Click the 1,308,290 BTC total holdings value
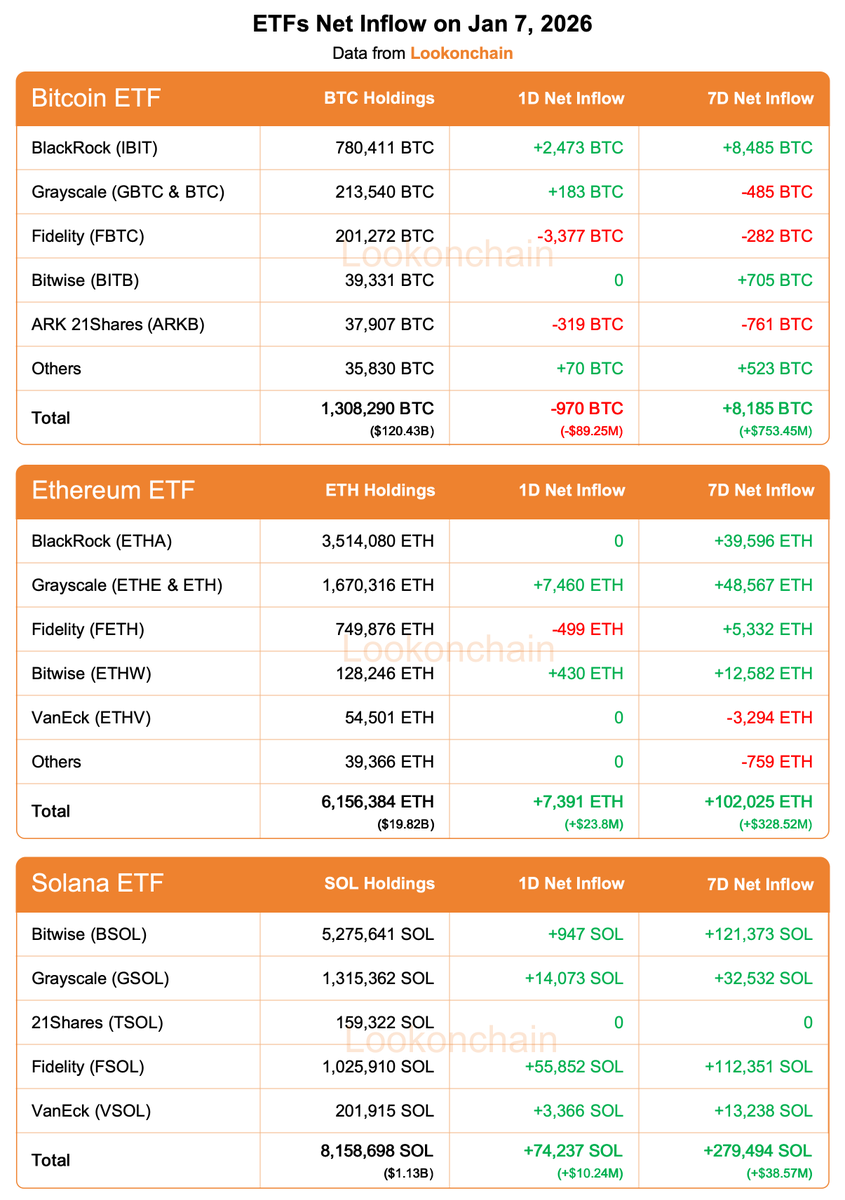This screenshot has width=845, height=1200. pos(378,409)
